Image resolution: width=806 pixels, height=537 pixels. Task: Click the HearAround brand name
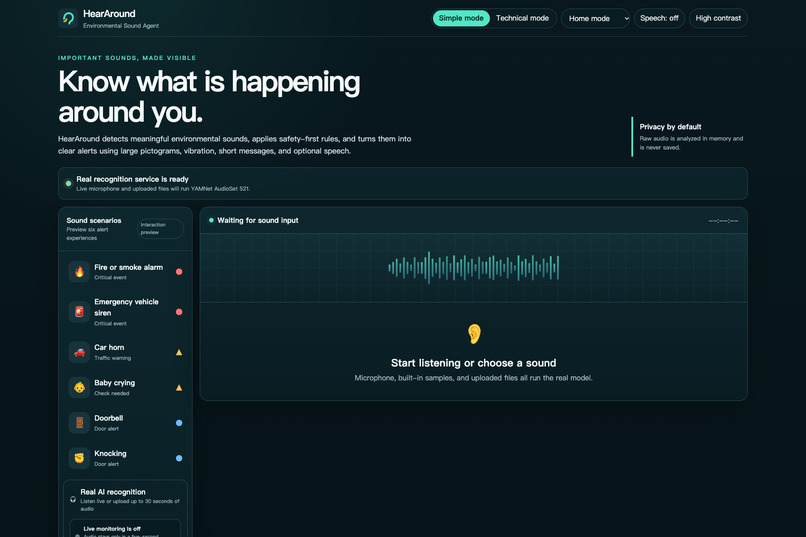click(109, 14)
